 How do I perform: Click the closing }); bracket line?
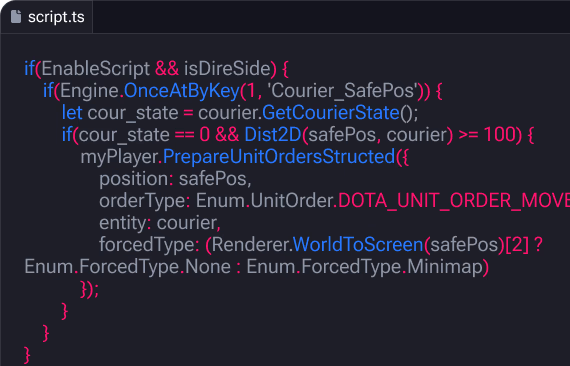(89, 290)
